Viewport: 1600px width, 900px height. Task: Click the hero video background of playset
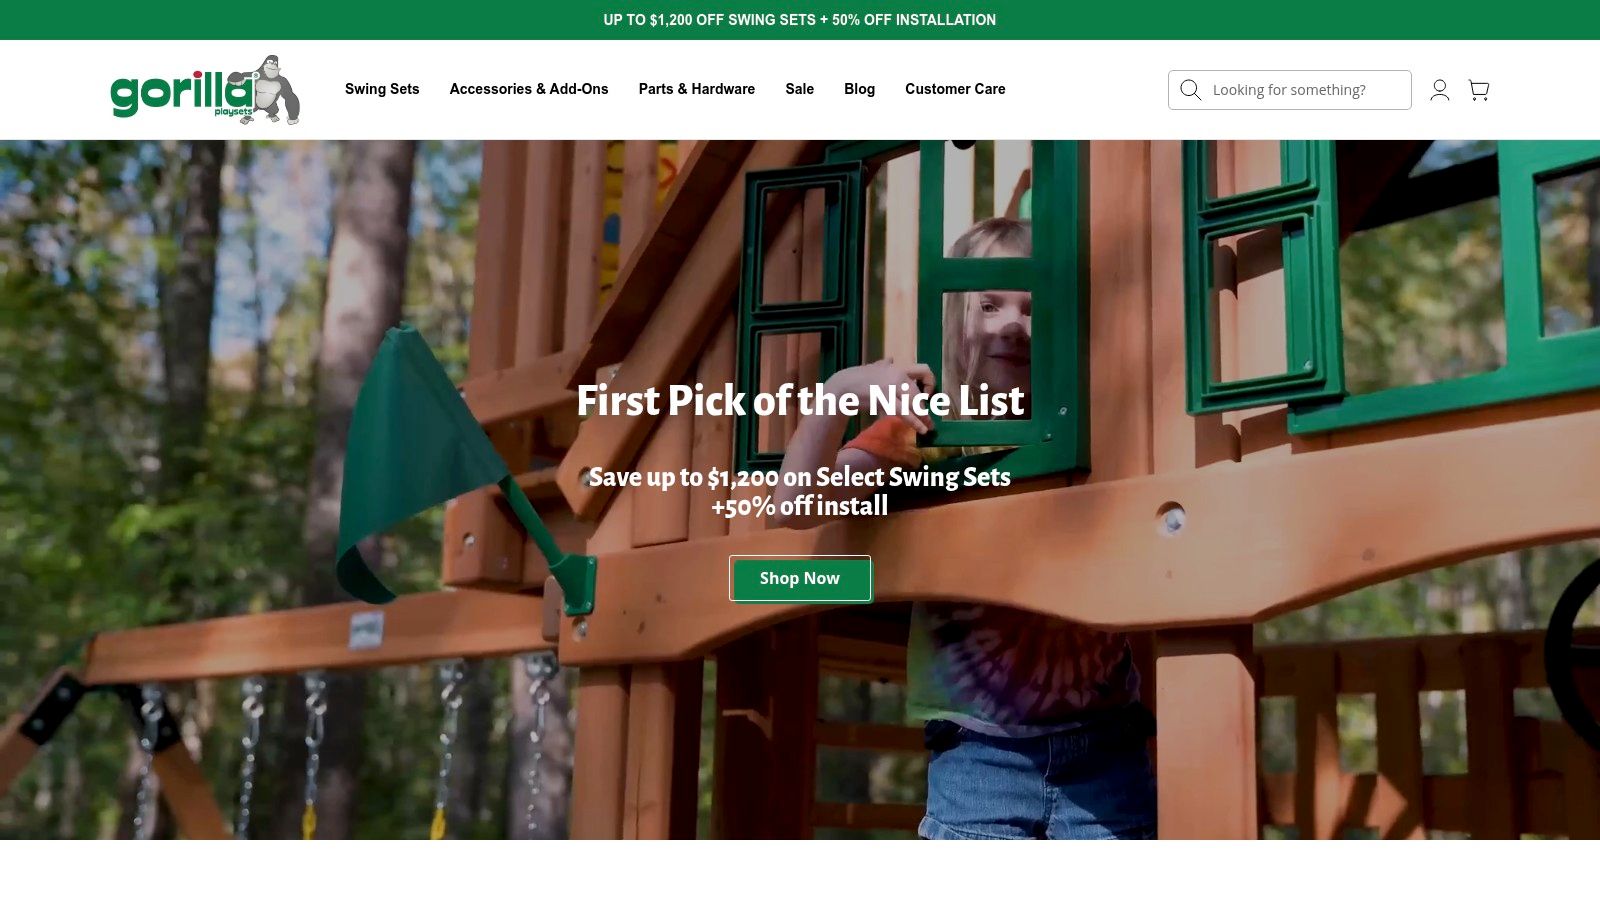(800, 490)
